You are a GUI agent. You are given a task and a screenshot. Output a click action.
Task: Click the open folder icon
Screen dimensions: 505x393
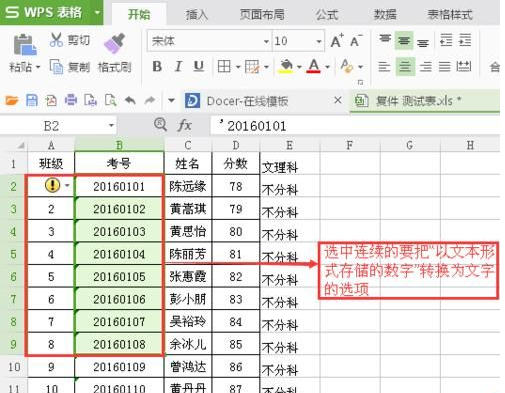[x=12, y=100]
